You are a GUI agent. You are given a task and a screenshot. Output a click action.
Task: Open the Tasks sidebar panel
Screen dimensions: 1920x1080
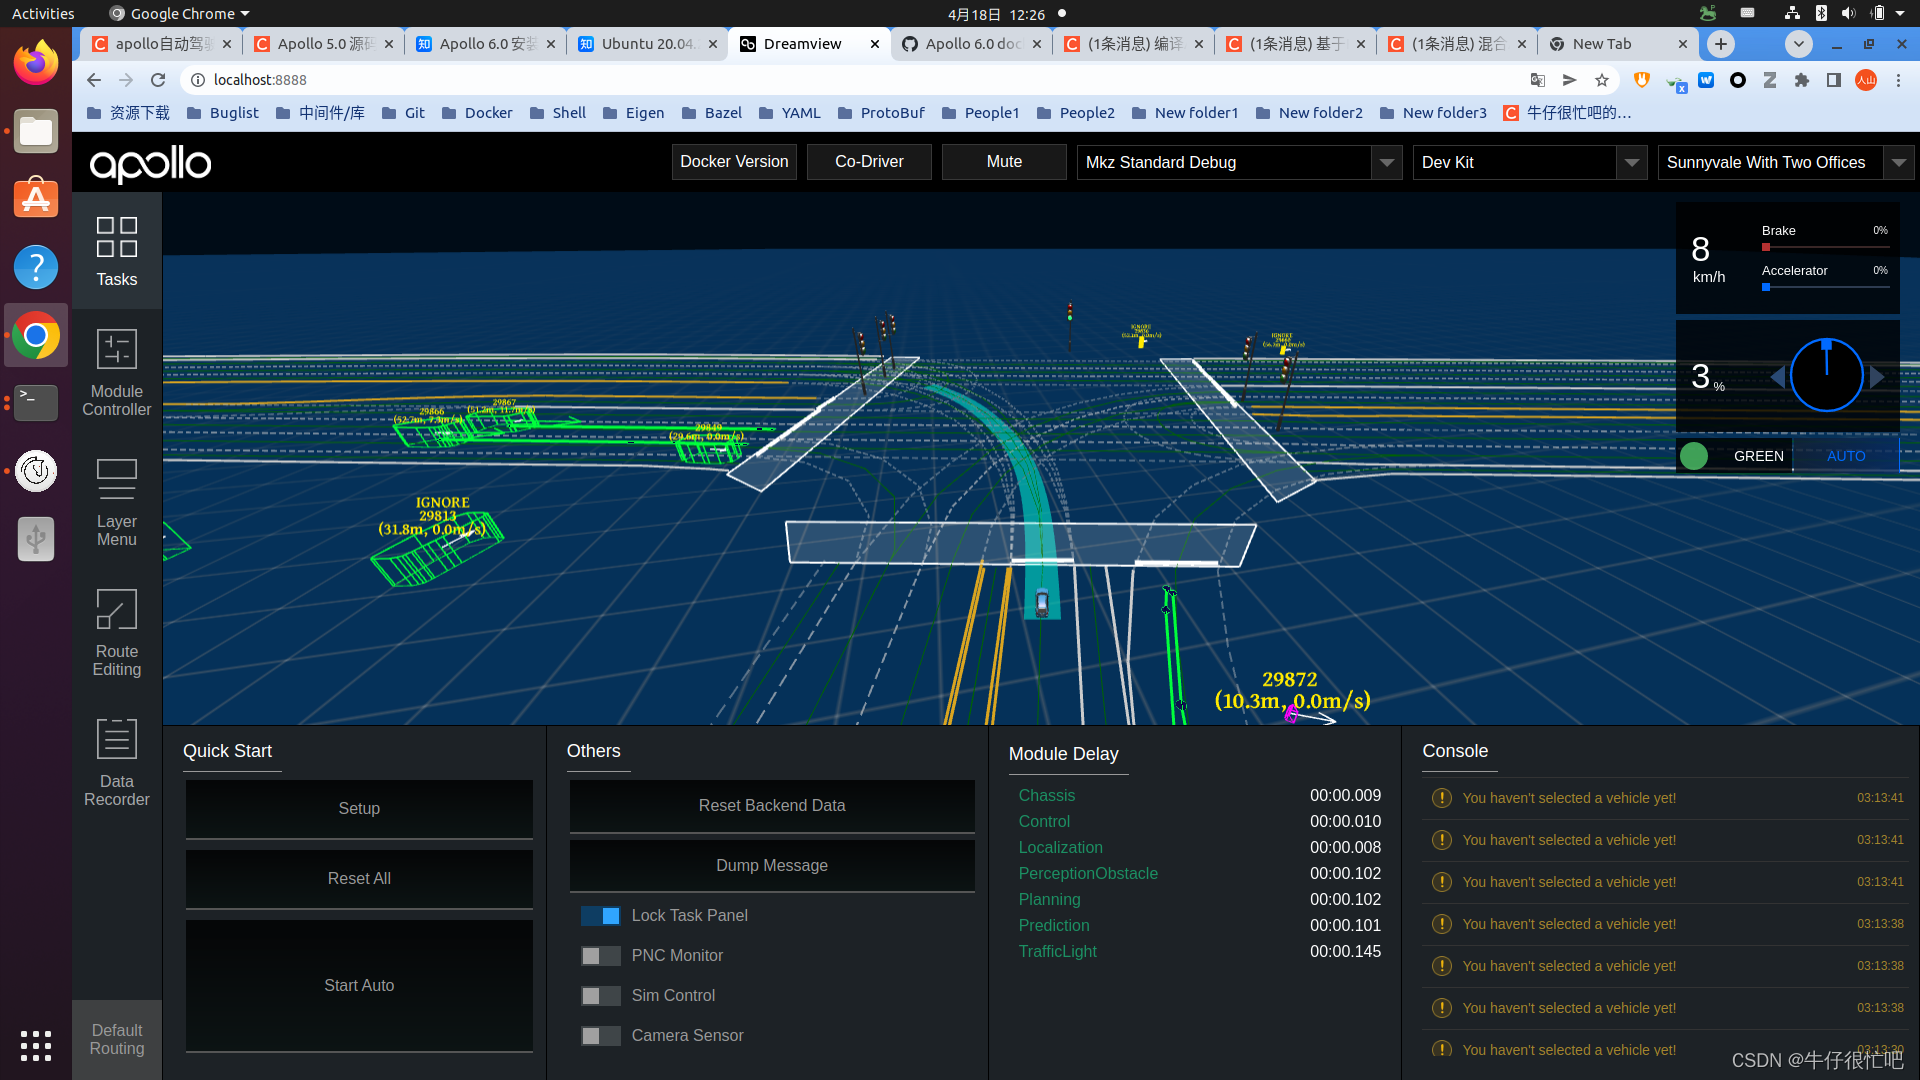click(116, 250)
